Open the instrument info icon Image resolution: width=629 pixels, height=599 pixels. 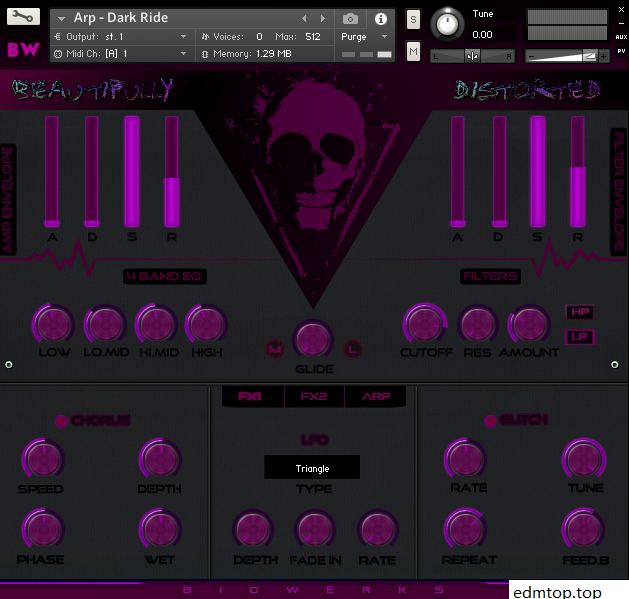[380, 19]
